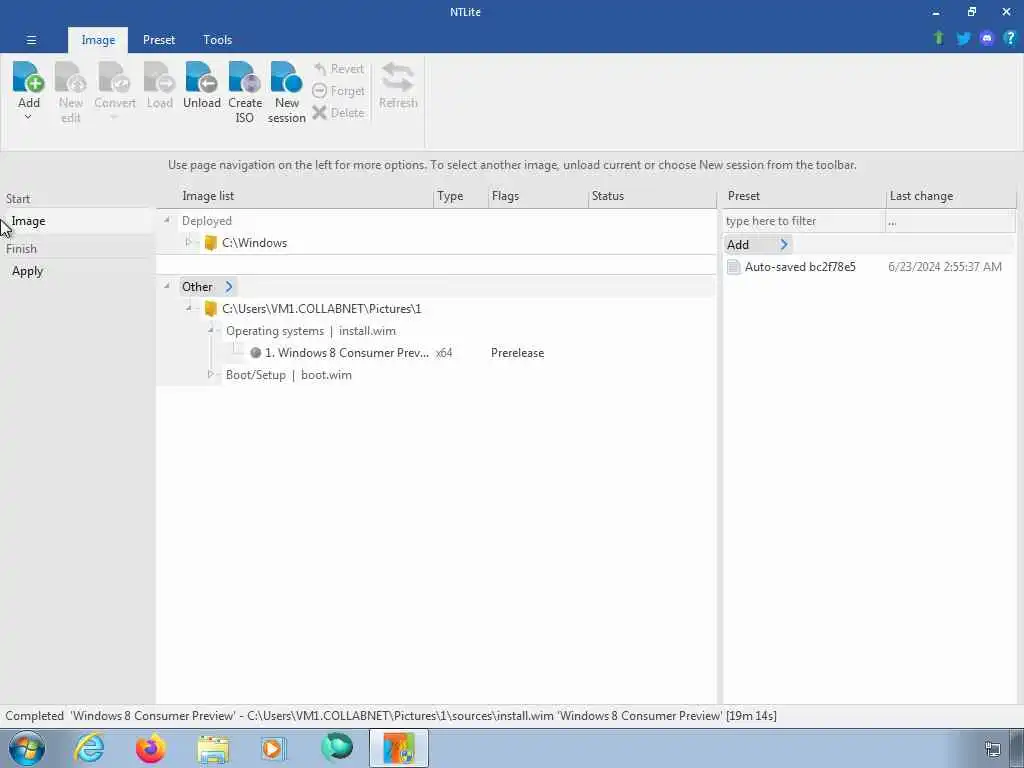Click the arrow next to Other
This screenshot has height=768, width=1024.
(x=229, y=287)
